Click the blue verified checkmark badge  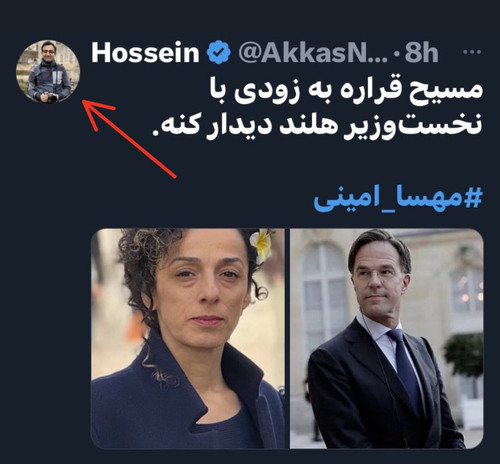219,52
